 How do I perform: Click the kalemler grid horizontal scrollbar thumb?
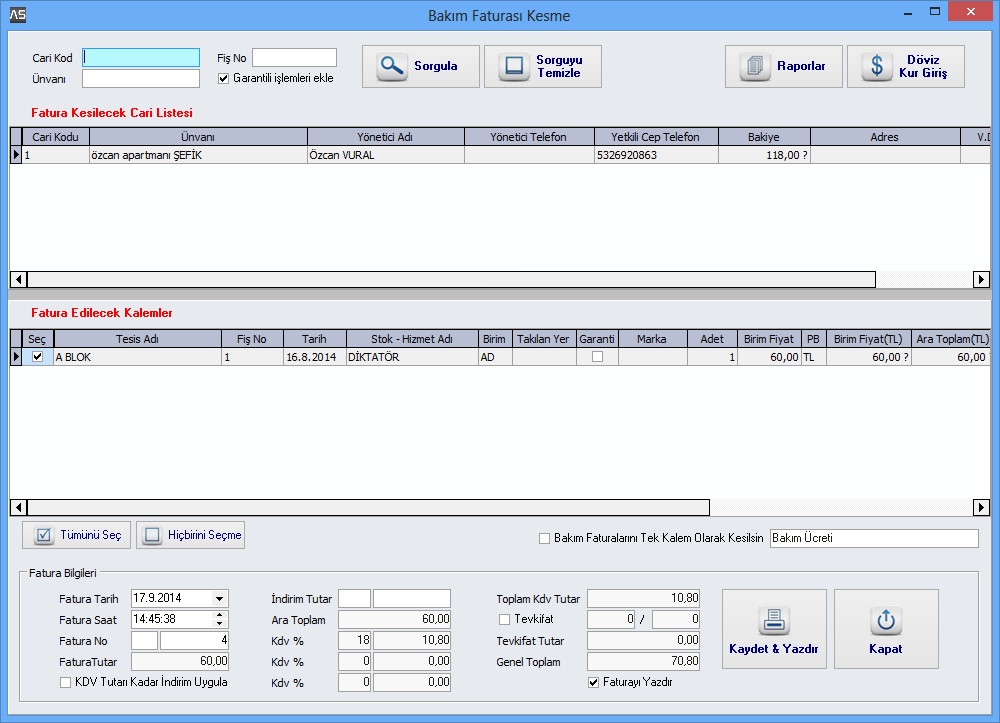(368, 508)
